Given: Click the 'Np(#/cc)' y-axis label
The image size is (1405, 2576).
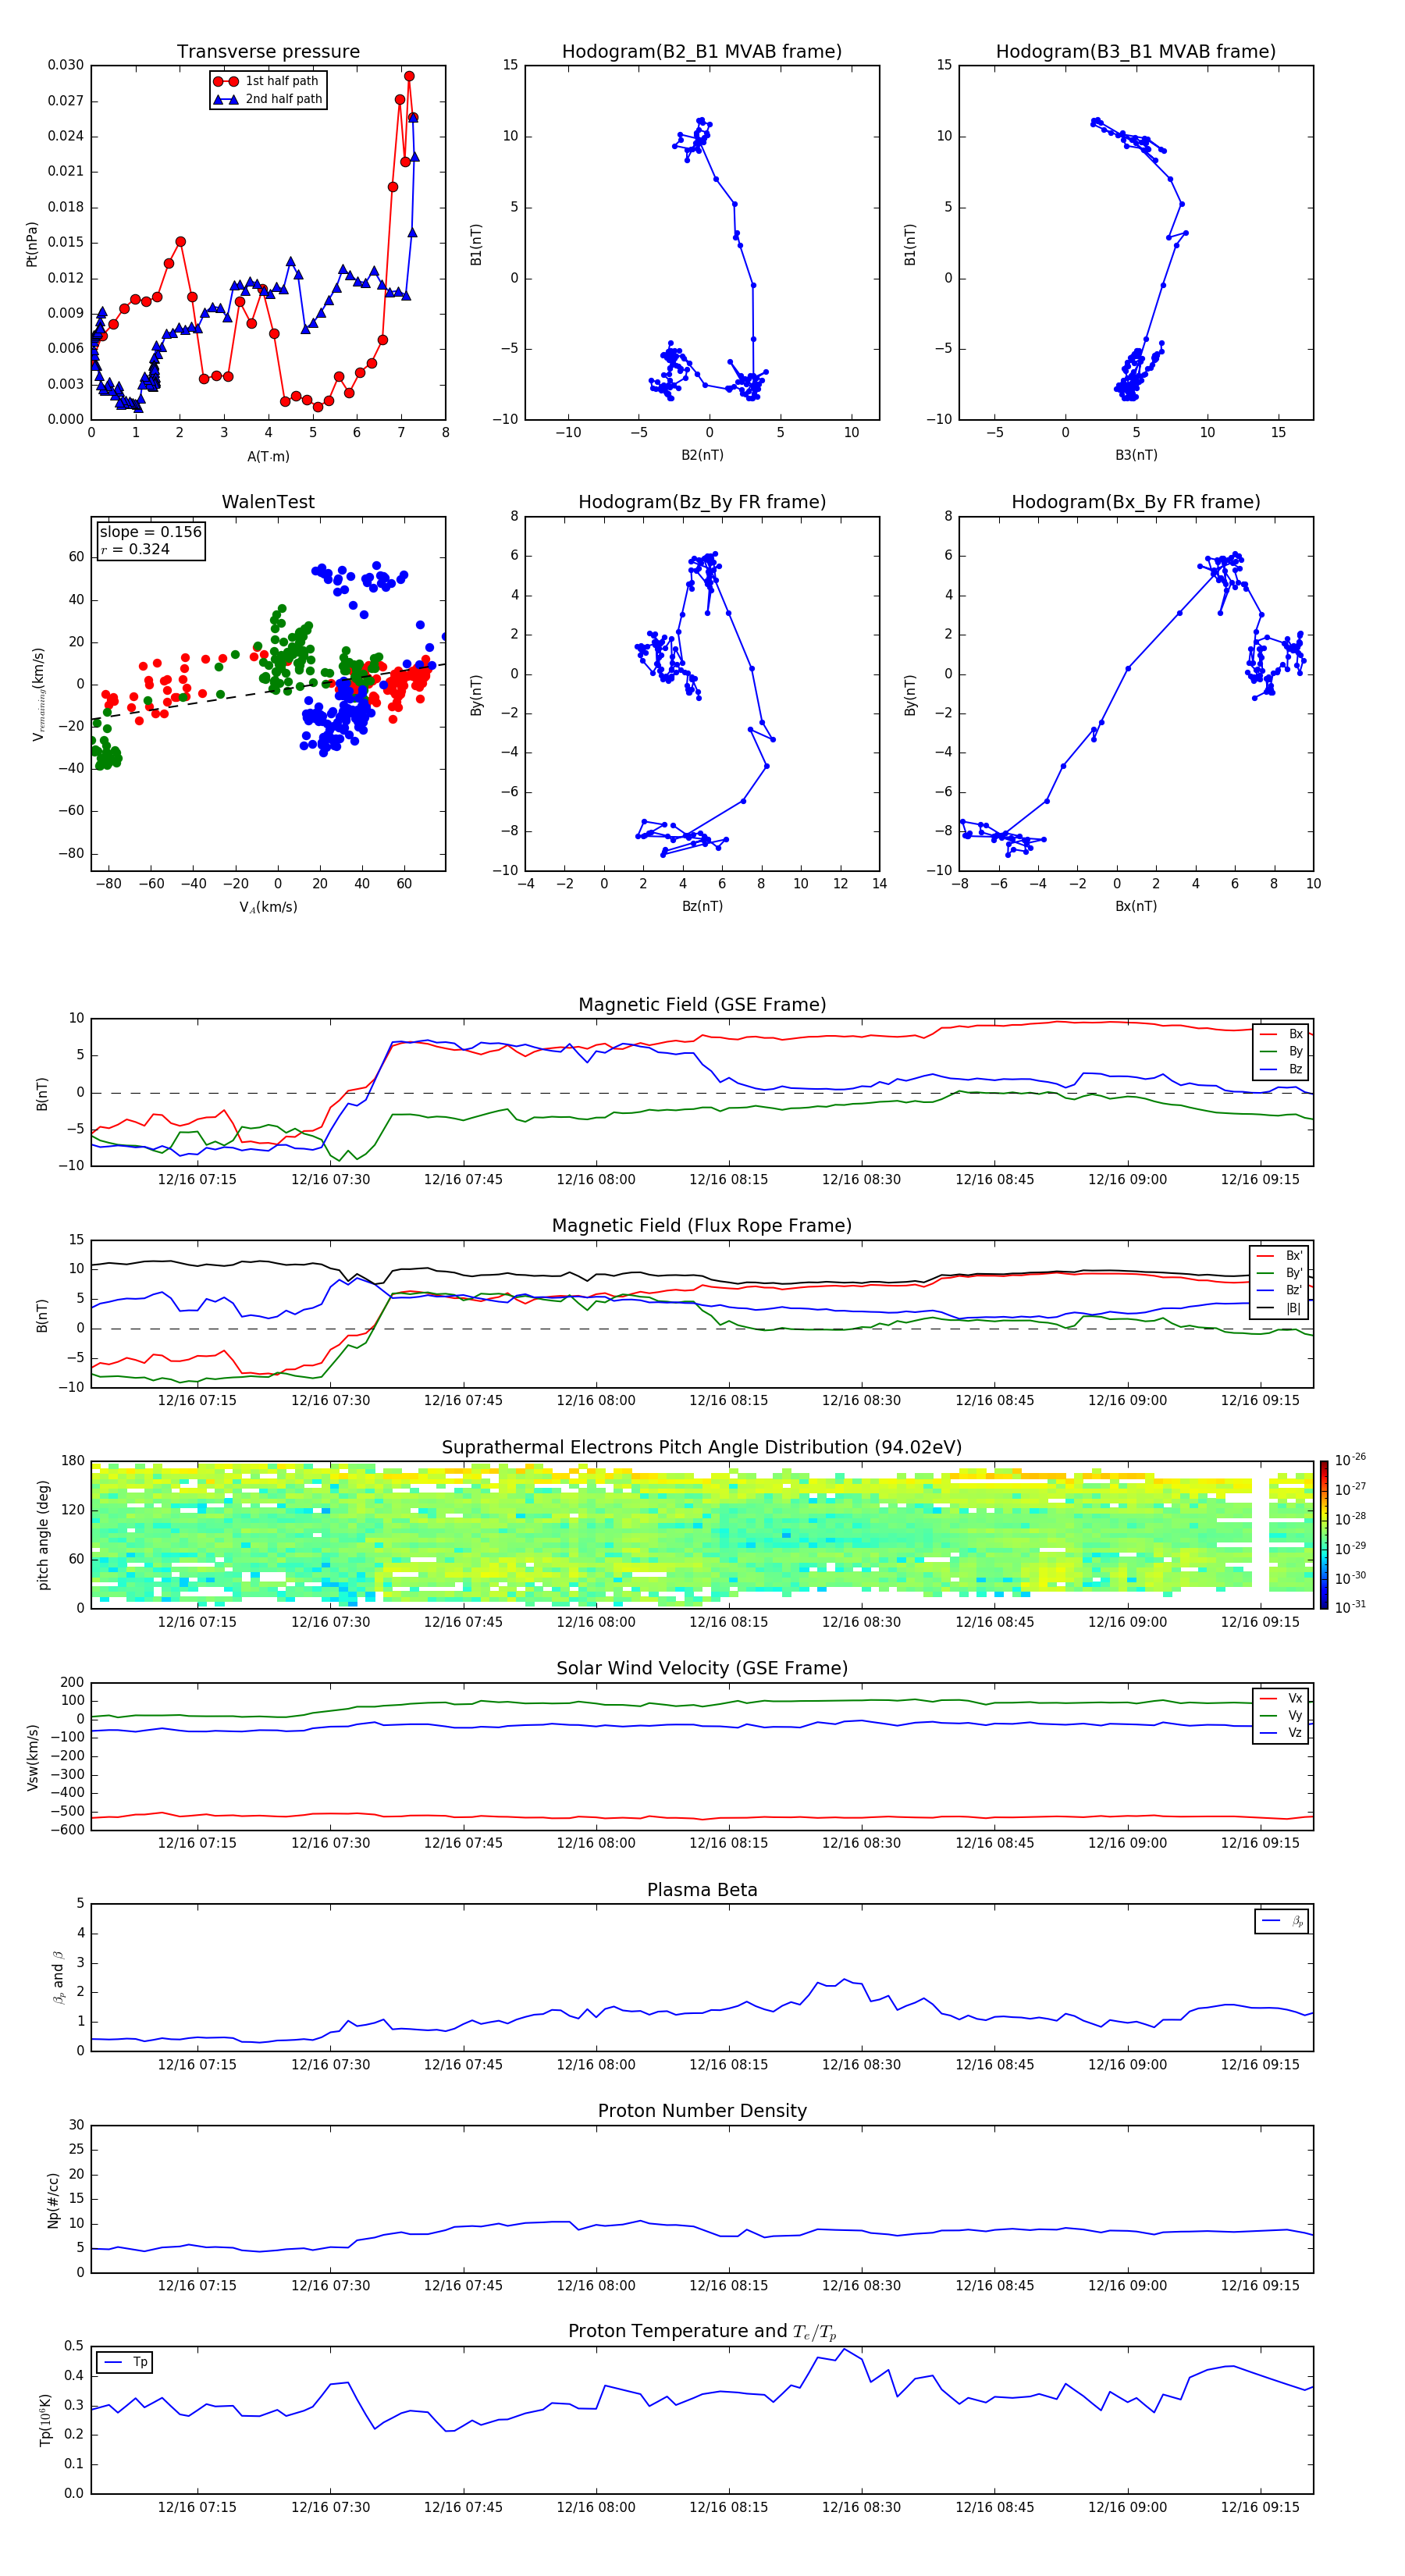Looking at the screenshot, I should [x=53, y=2199].
